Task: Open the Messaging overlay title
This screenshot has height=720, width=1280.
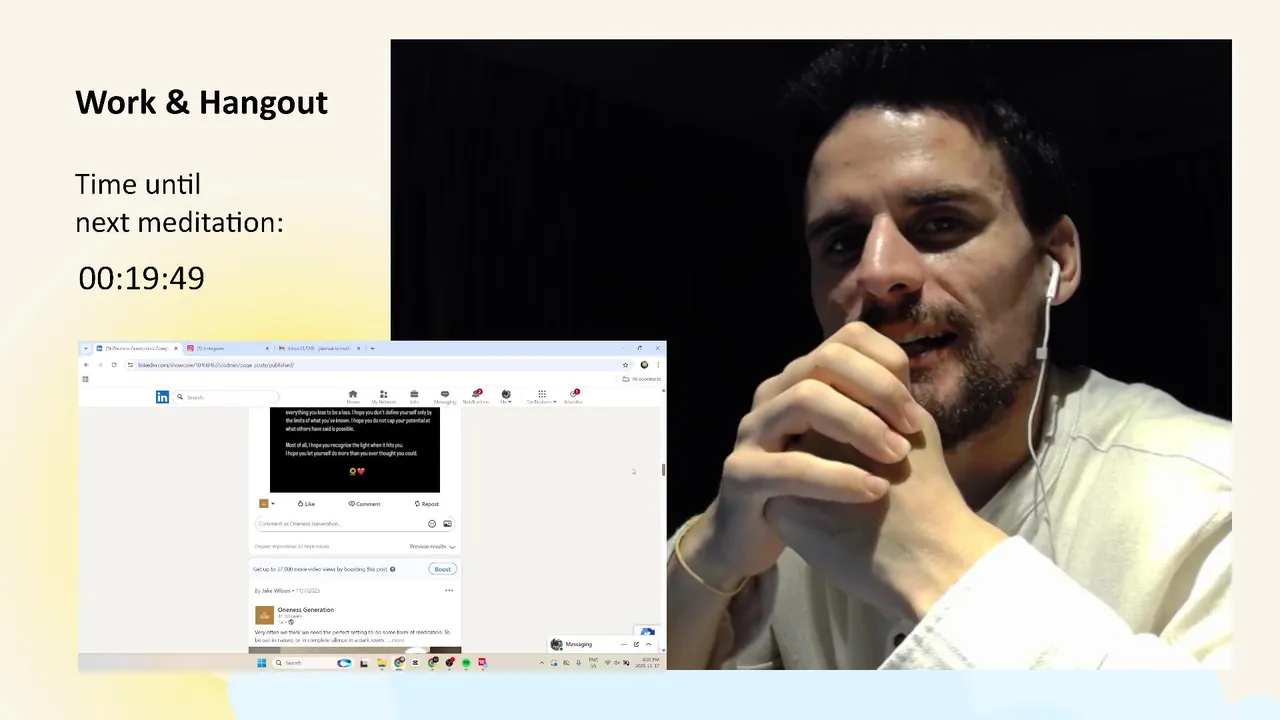Action: tap(579, 644)
